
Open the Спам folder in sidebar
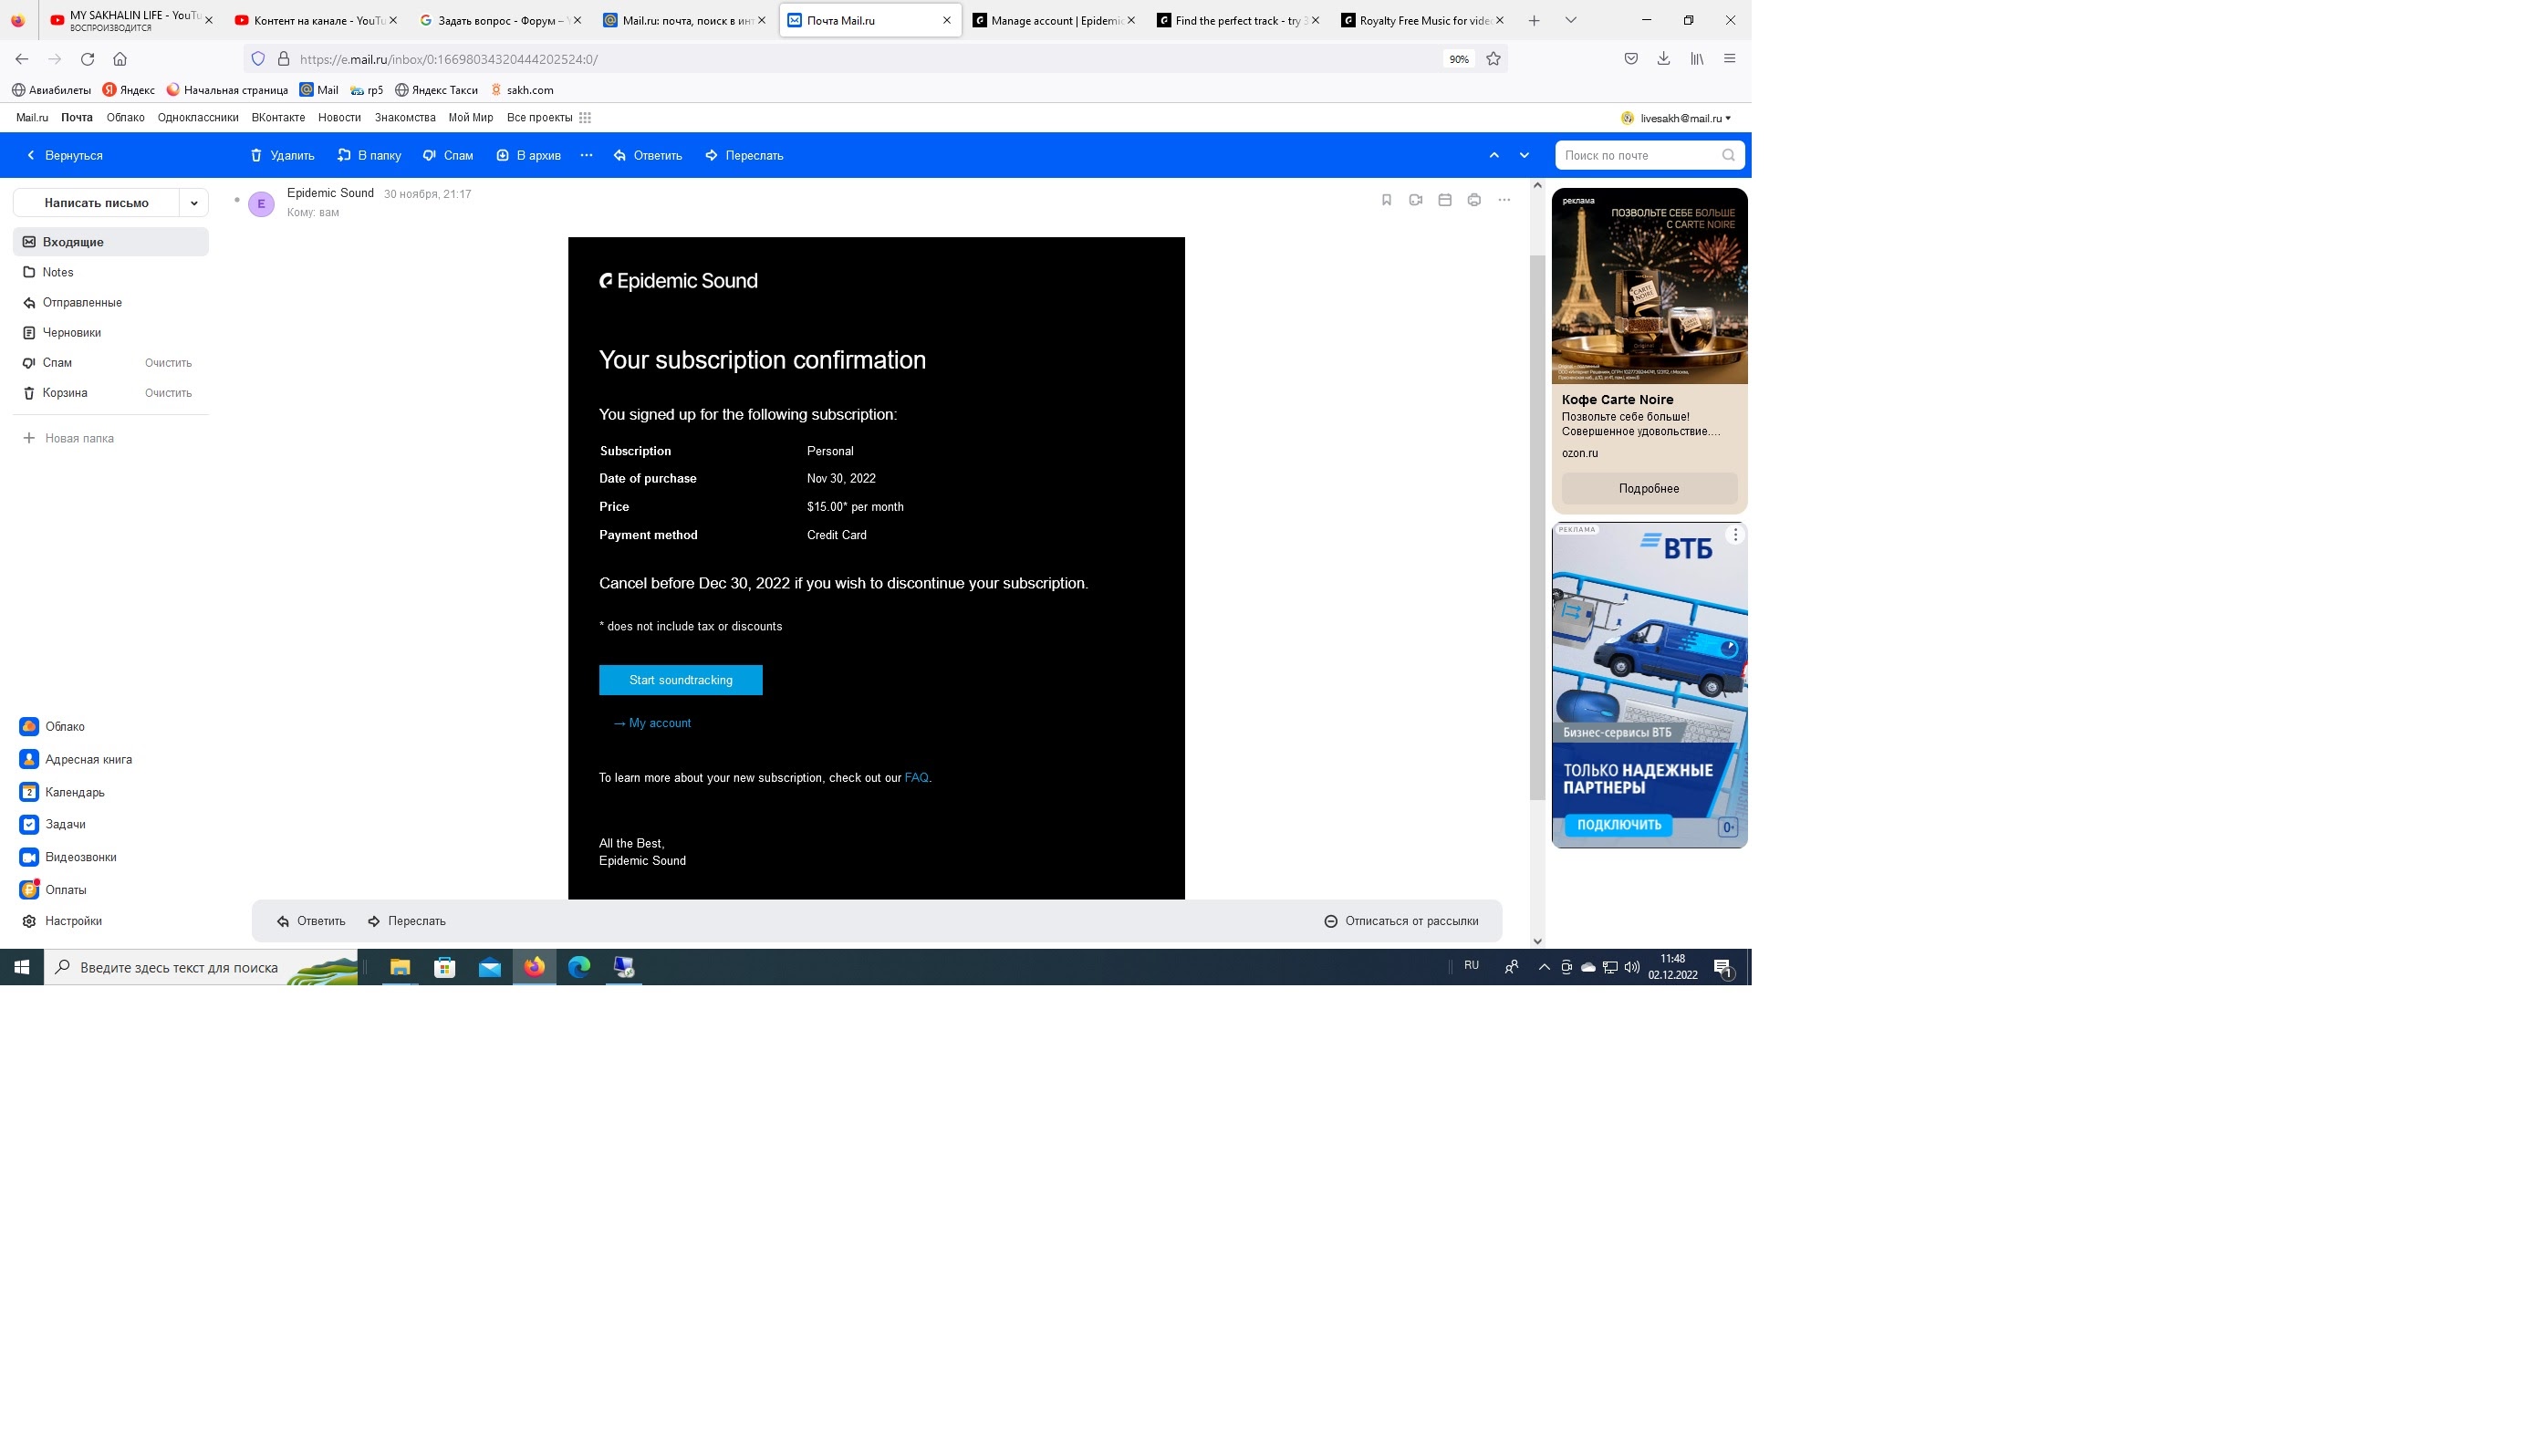tap(57, 363)
